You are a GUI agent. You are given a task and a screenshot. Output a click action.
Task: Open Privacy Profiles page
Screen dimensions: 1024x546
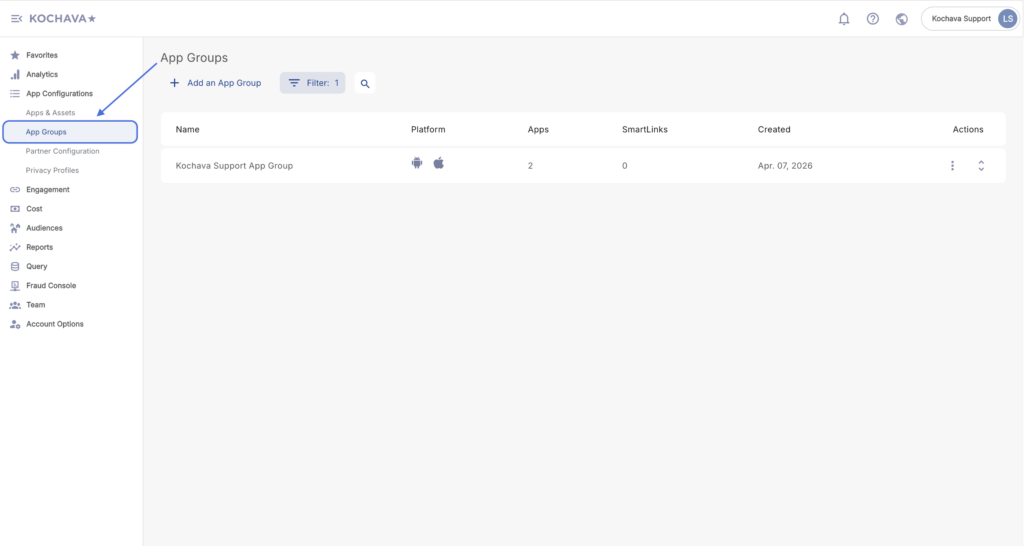52,170
